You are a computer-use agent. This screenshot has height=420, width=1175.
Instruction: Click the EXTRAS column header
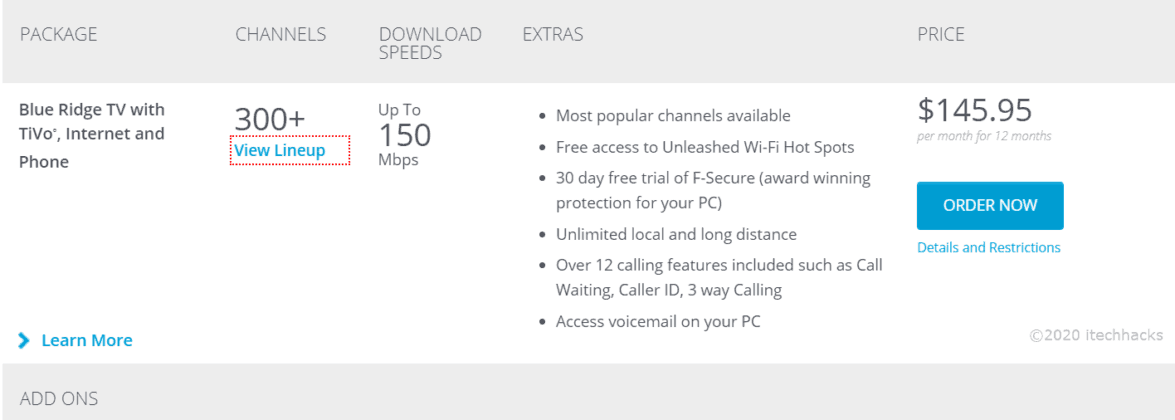click(552, 35)
